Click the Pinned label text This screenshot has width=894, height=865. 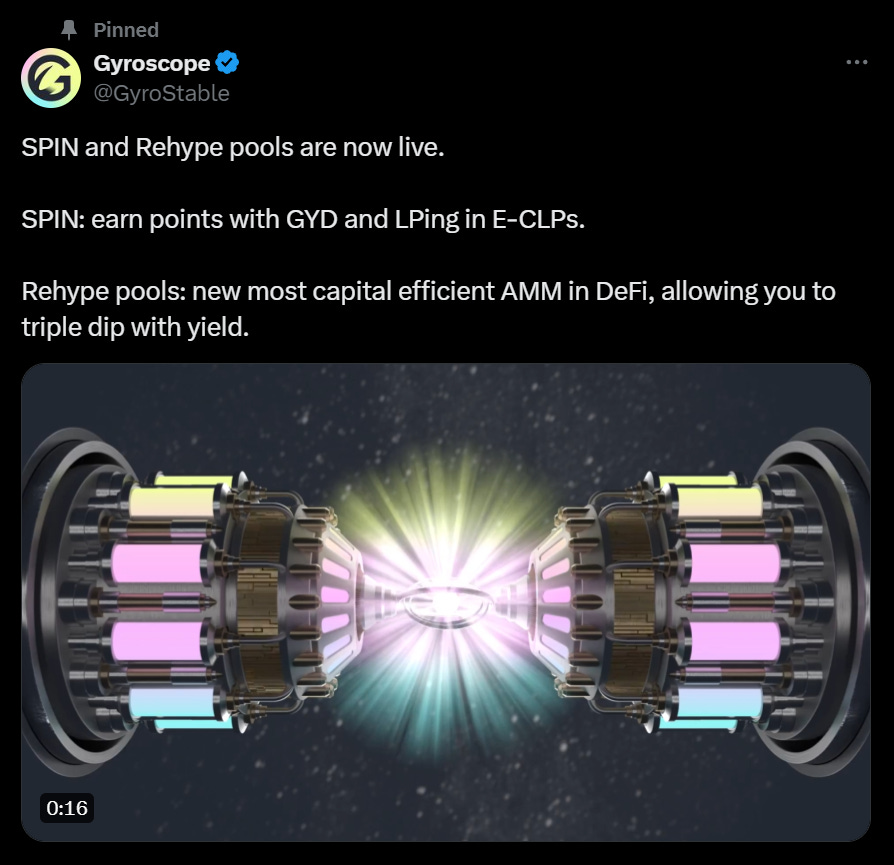pyautogui.click(x=126, y=30)
